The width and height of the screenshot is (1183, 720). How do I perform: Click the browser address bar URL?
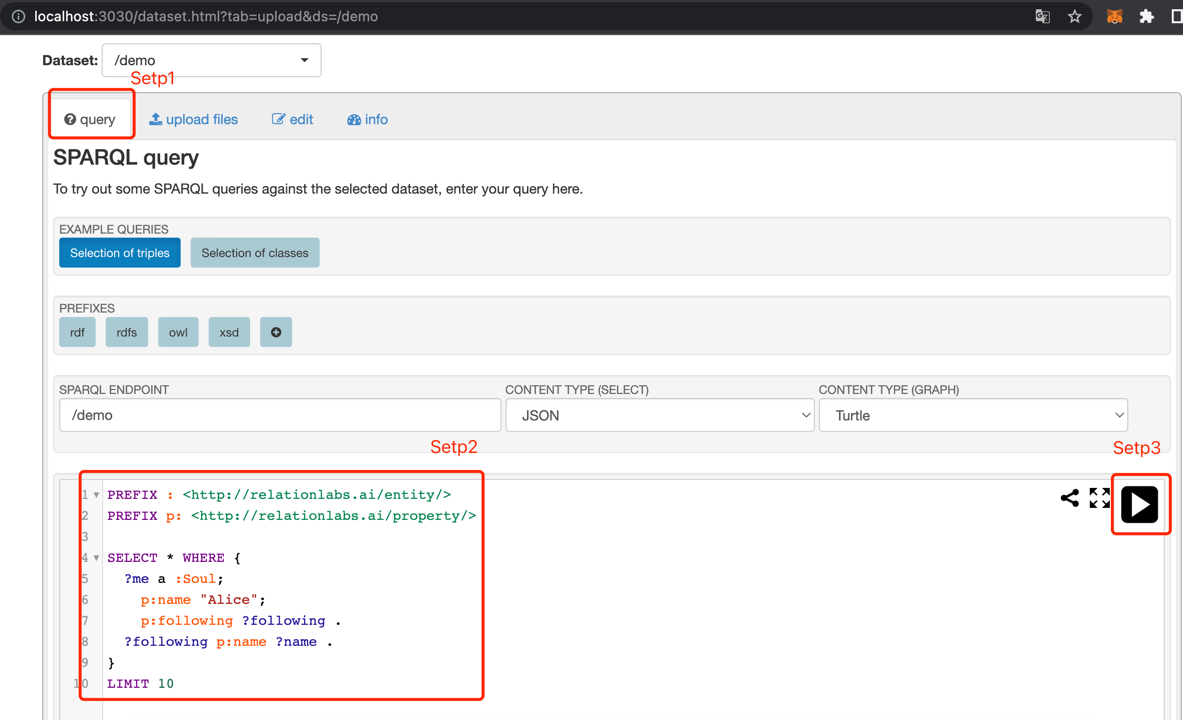[206, 17]
